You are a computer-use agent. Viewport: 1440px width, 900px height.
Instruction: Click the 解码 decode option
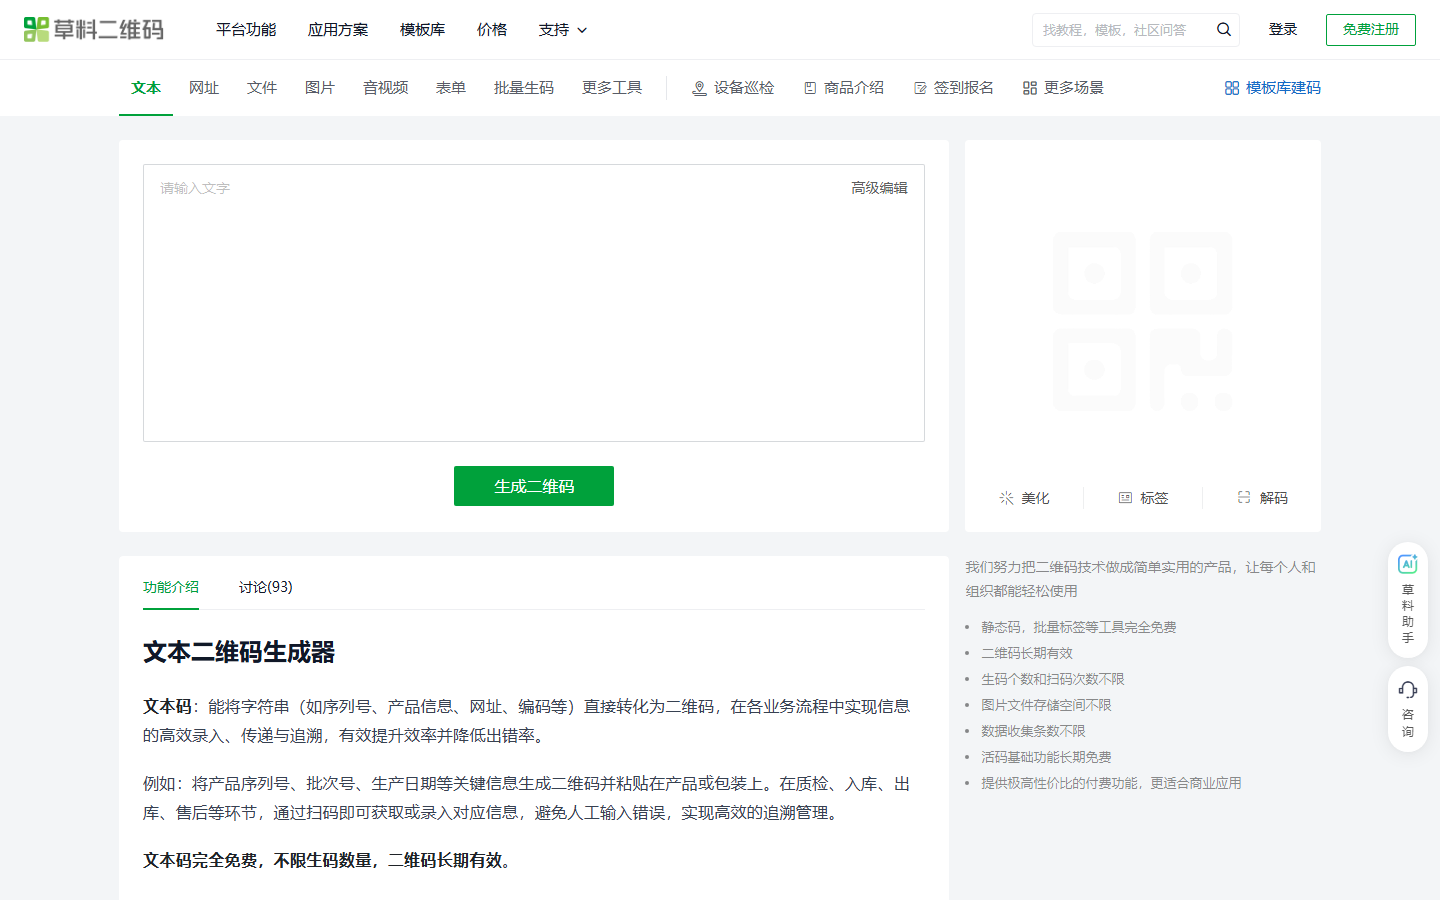[1262, 498]
